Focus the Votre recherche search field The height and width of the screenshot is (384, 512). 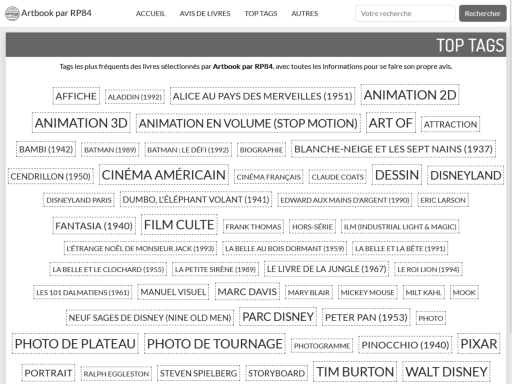pyautogui.click(x=405, y=14)
